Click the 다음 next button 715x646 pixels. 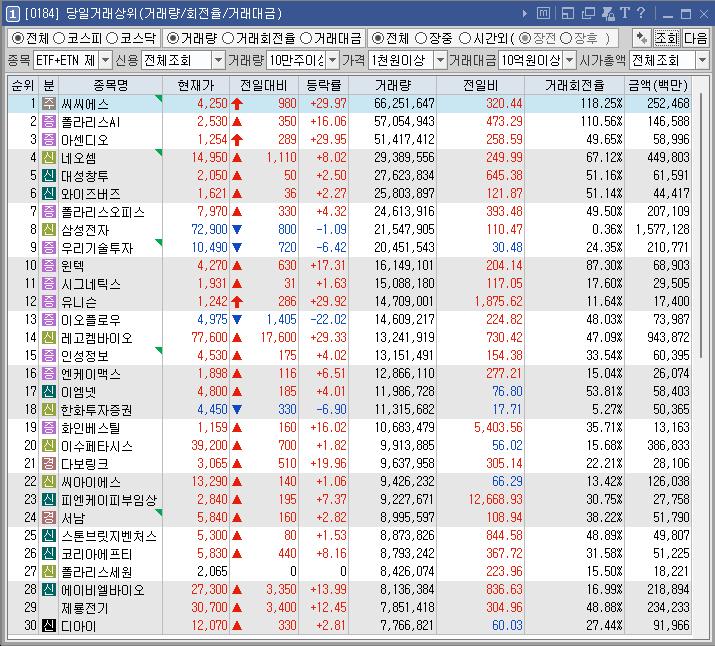695,38
